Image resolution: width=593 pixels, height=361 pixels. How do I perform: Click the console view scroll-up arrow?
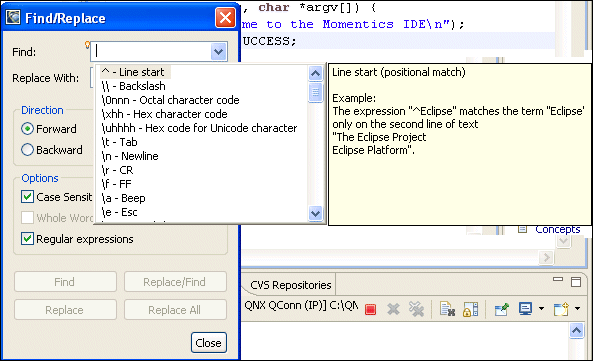tap(576, 331)
